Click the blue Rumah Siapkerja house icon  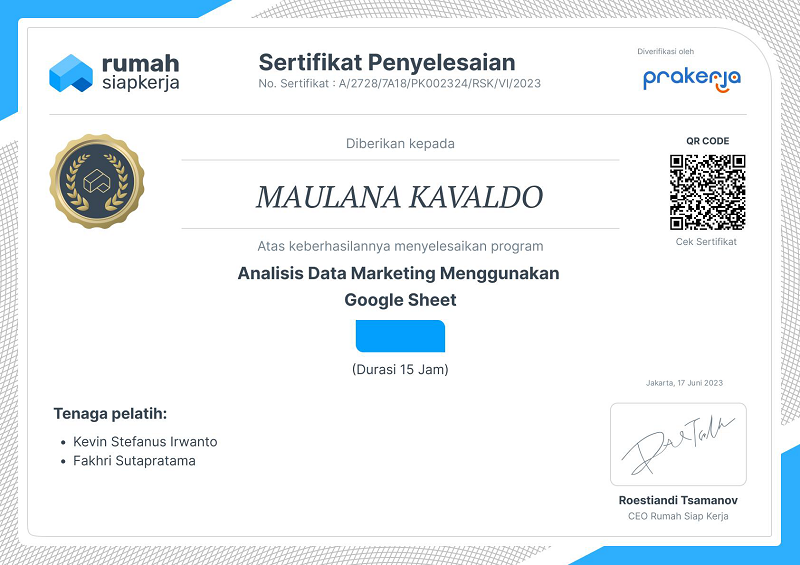[x=70, y=73]
